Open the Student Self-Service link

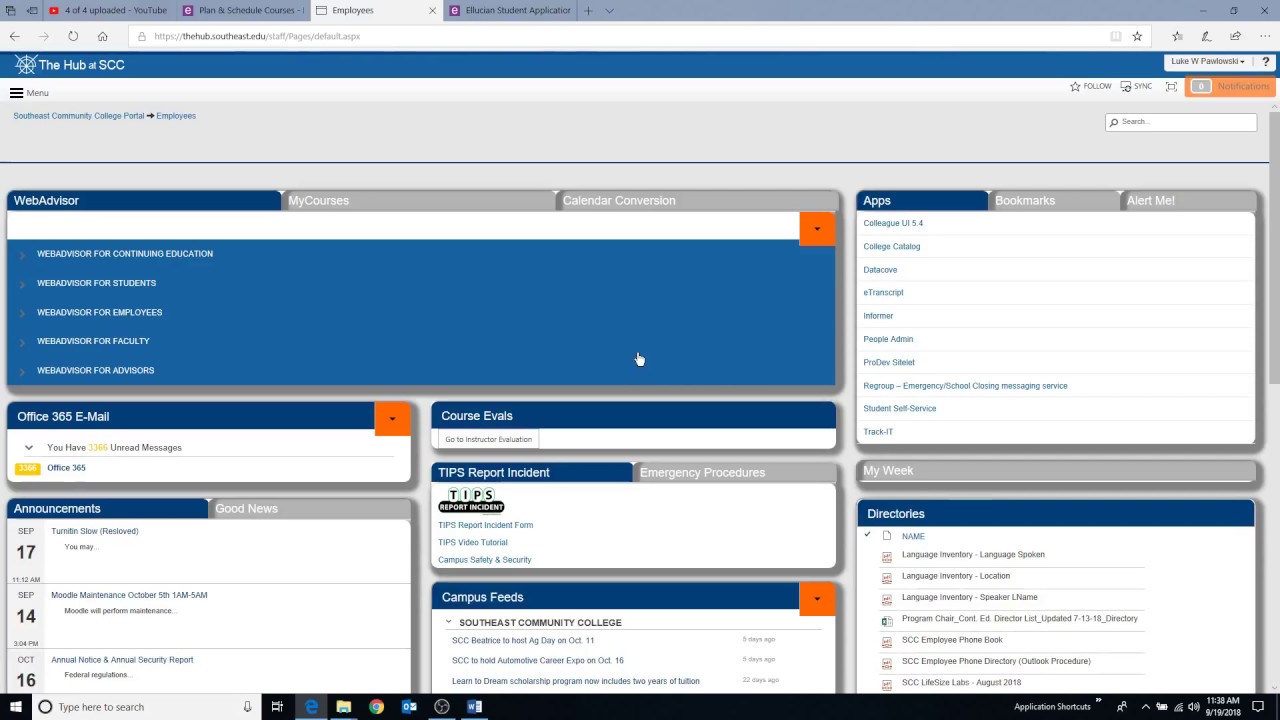pyautogui.click(x=900, y=408)
